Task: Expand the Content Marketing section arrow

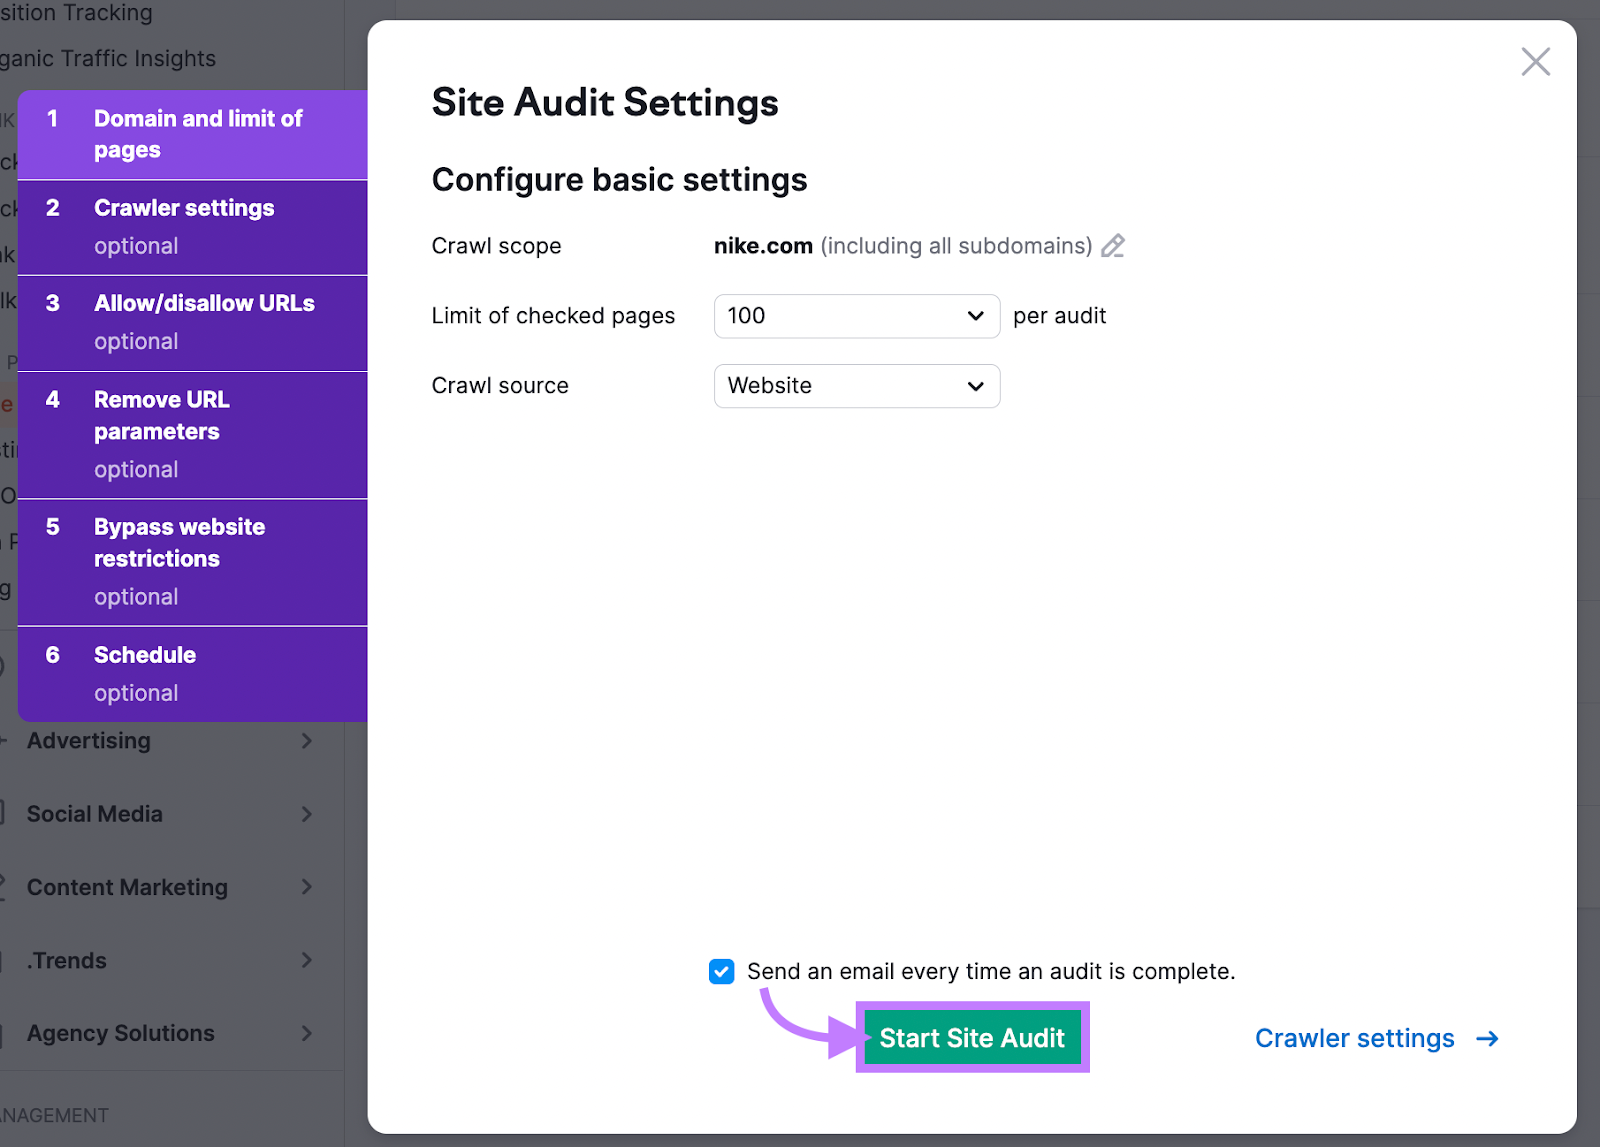Action: (307, 887)
